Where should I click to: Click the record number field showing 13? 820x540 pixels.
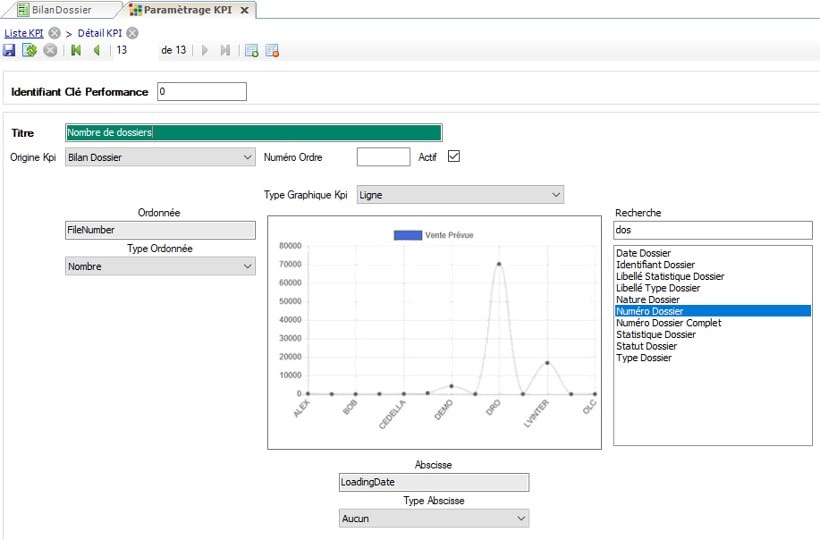coord(135,50)
